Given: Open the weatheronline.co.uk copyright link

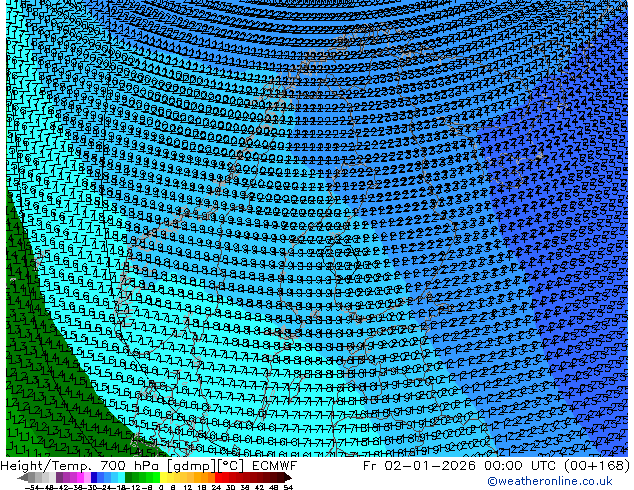Looking at the screenshot, I should pyautogui.click(x=549, y=481).
